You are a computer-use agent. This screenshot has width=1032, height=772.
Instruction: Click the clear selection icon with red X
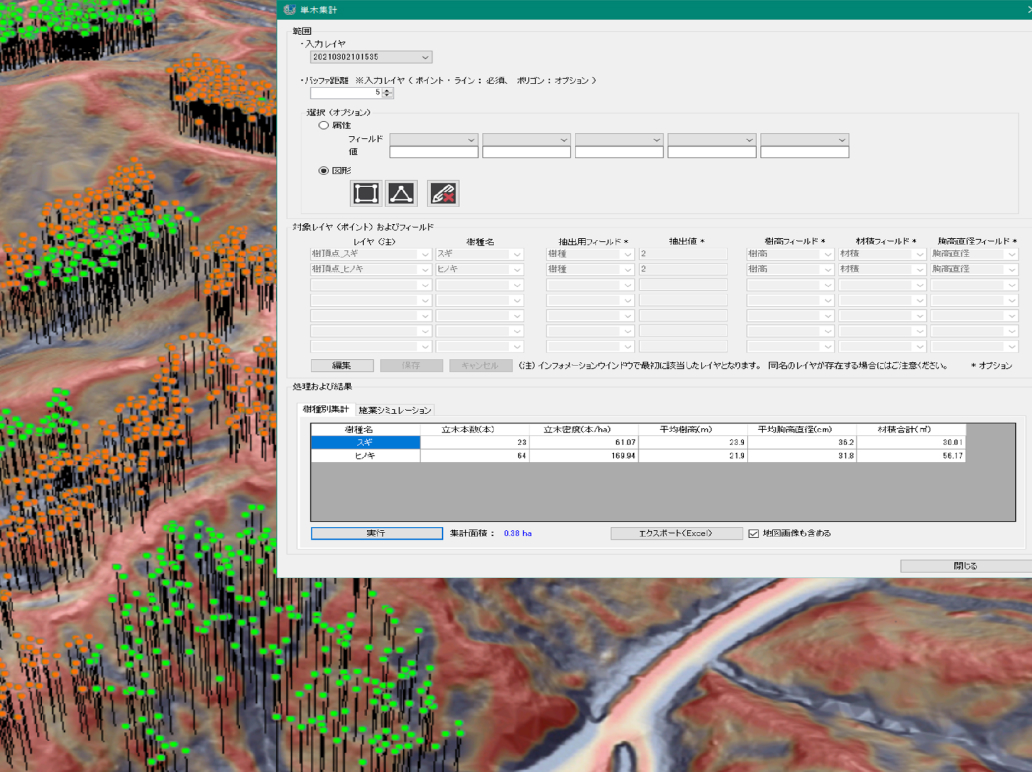pos(441,193)
